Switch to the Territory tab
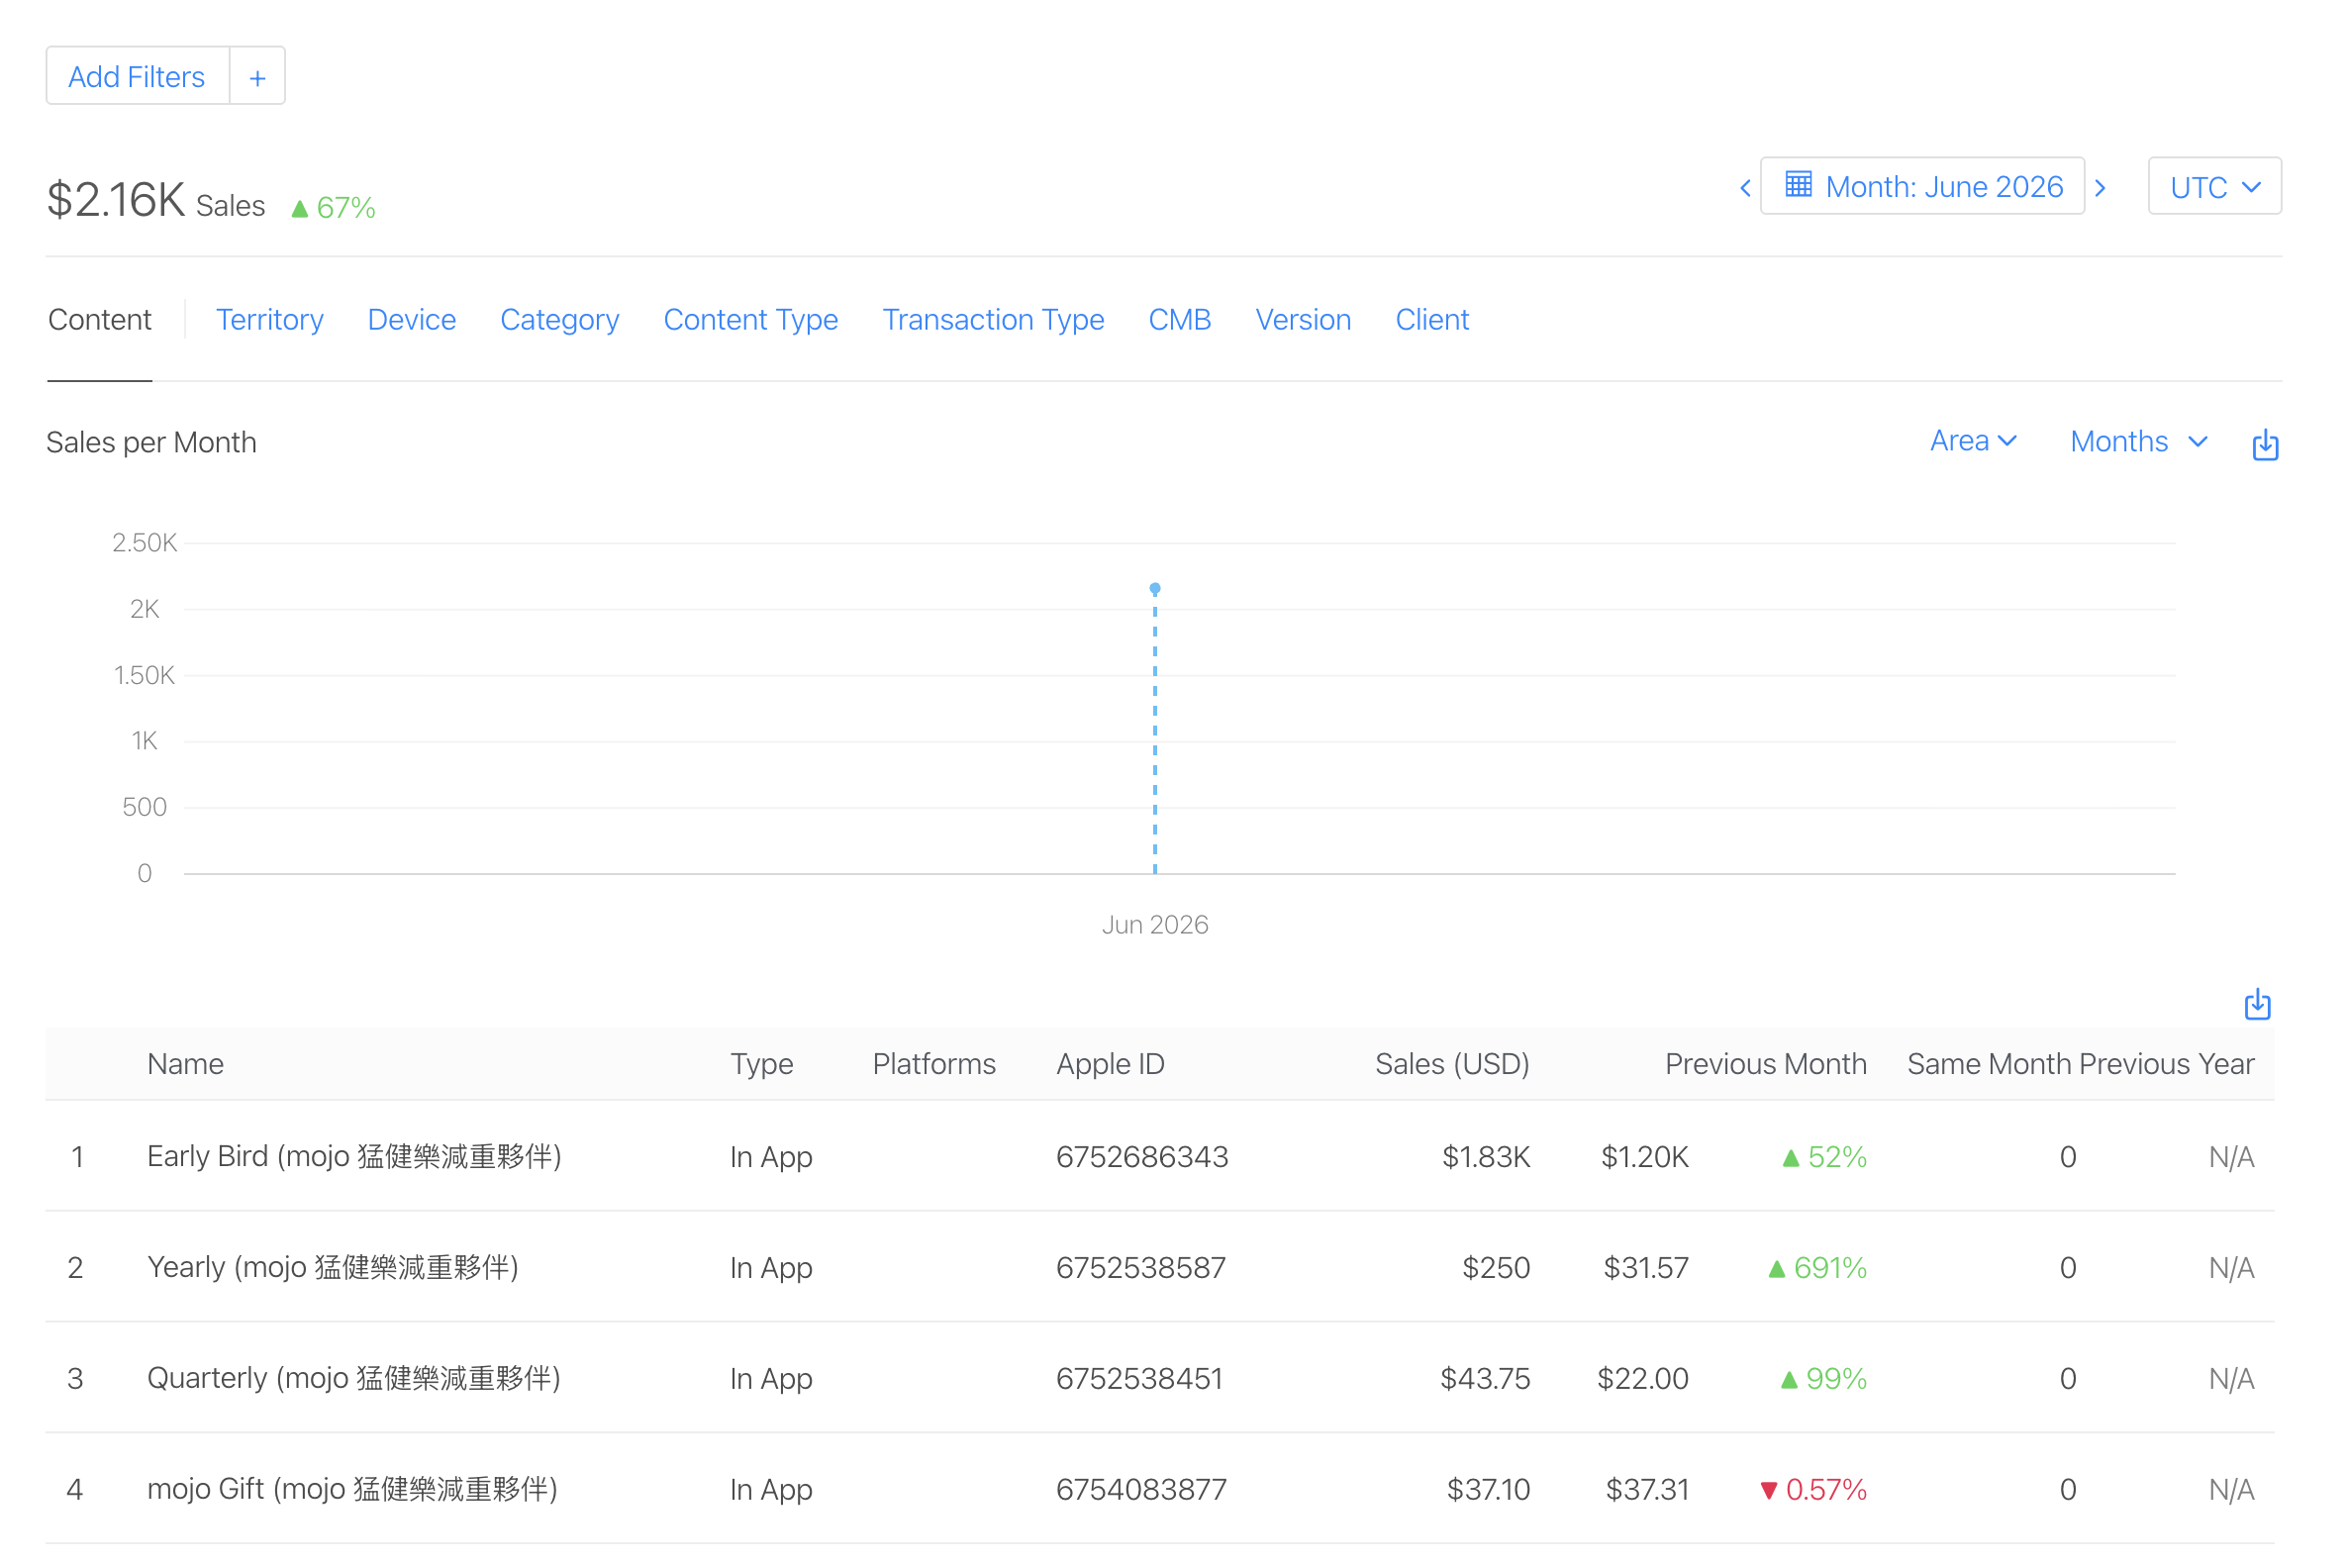2346x1568 pixels. point(270,319)
